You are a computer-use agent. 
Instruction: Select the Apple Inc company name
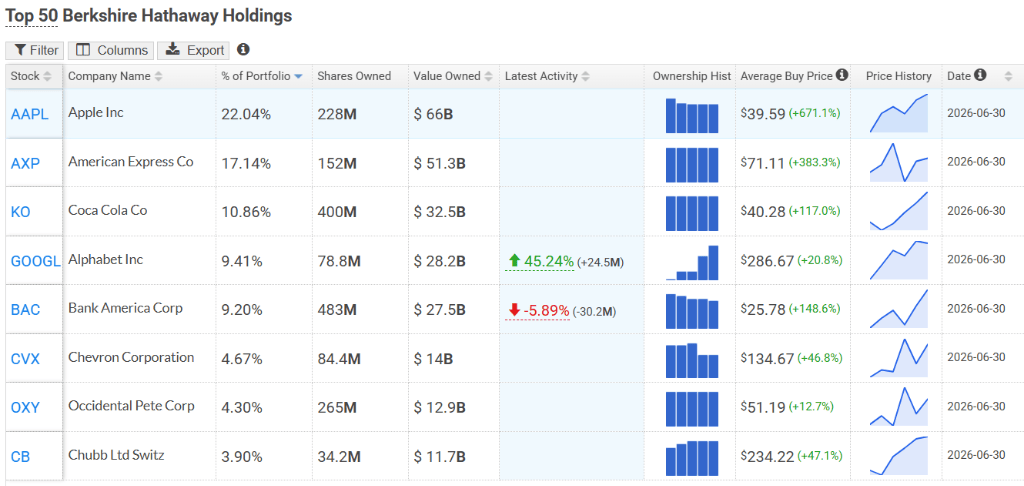coord(96,112)
